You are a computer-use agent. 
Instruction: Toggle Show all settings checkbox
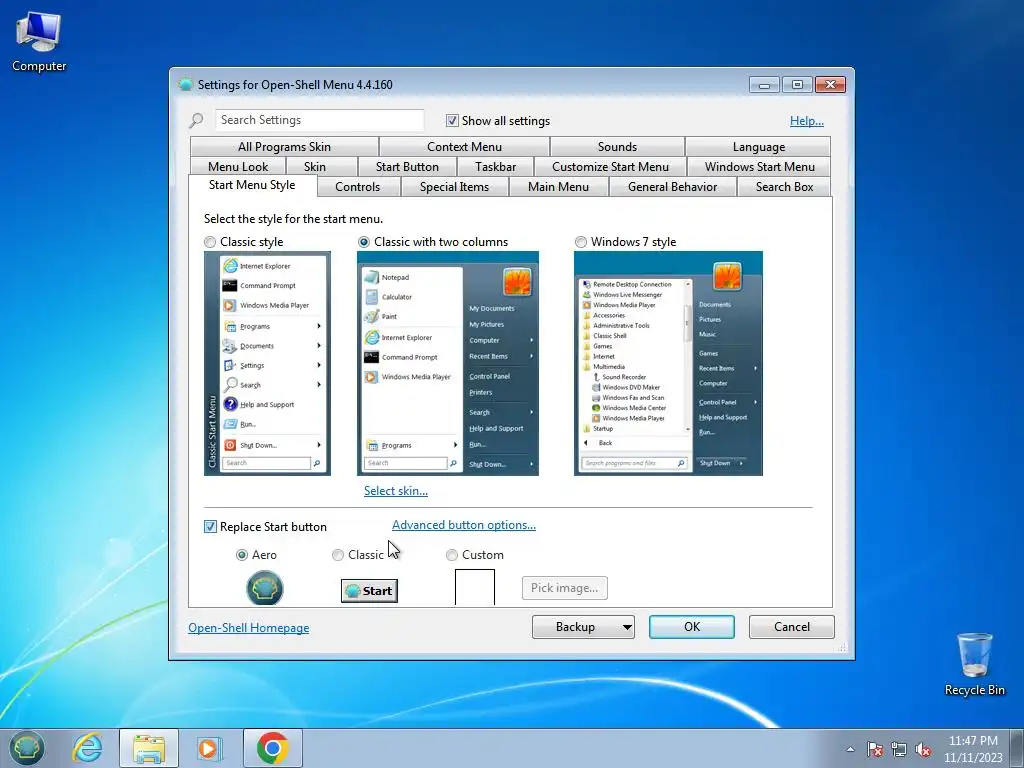coord(452,121)
